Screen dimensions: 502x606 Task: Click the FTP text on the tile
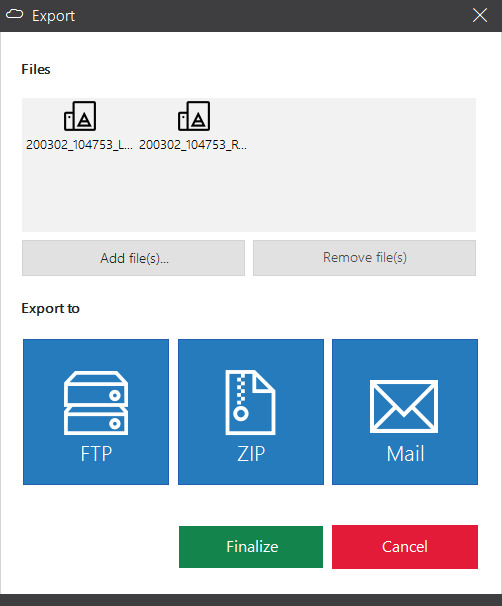click(96, 454)
